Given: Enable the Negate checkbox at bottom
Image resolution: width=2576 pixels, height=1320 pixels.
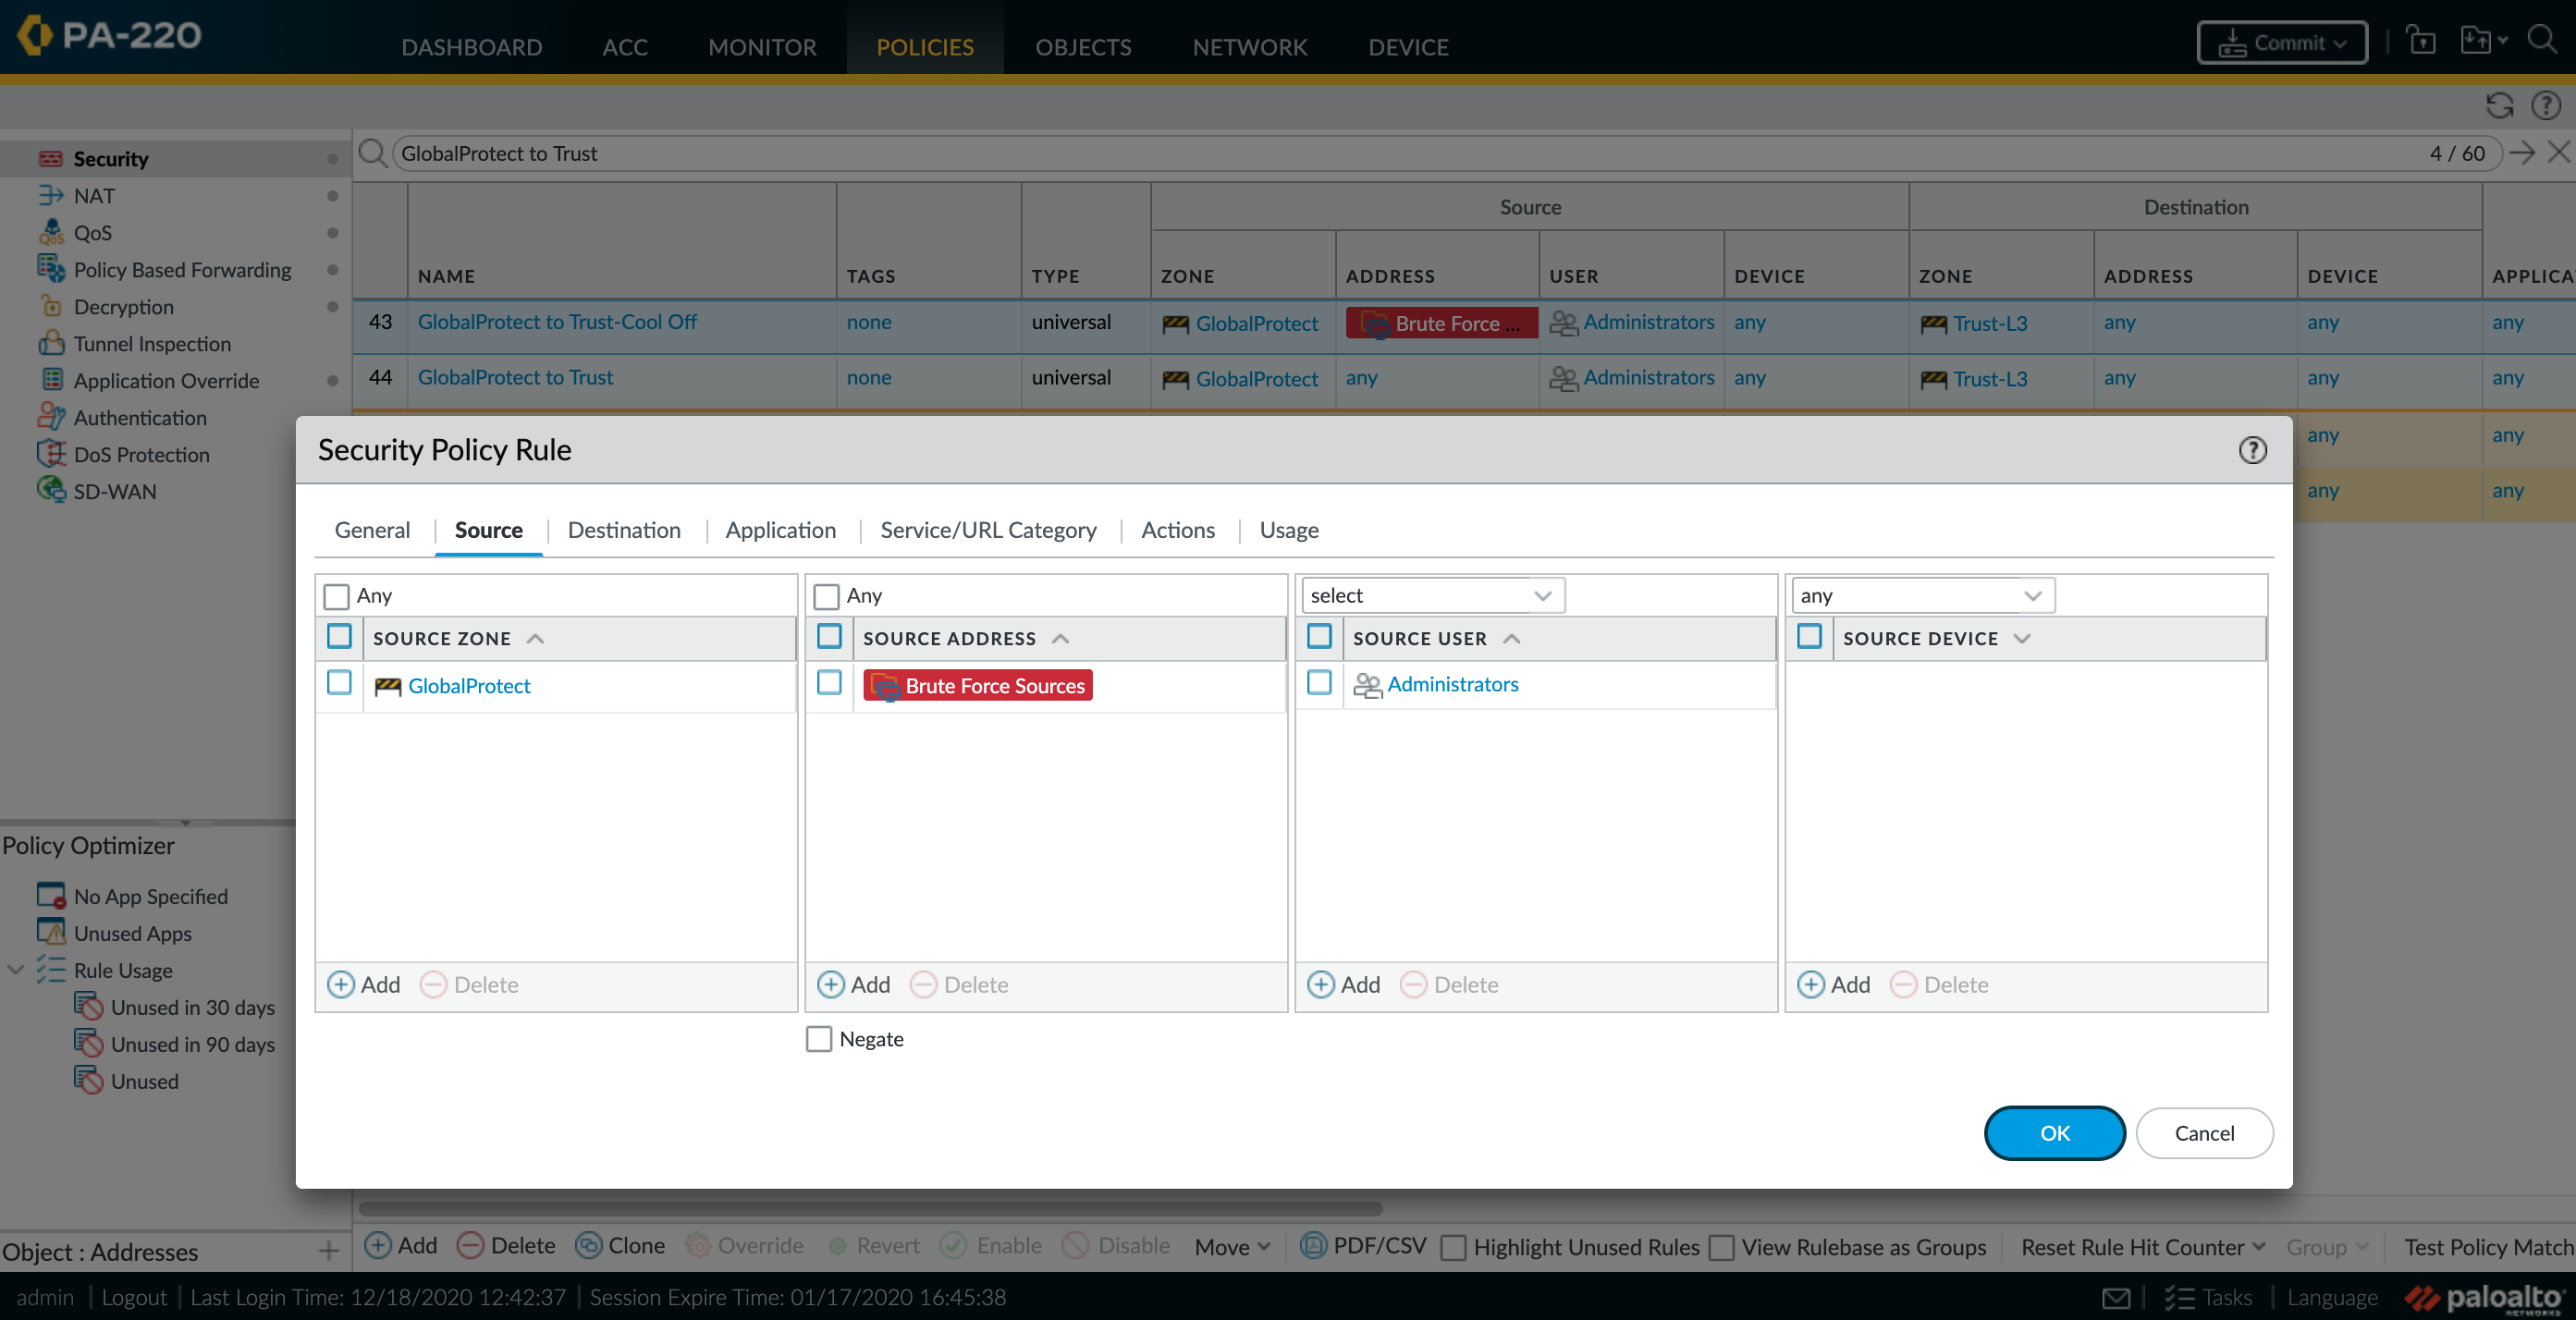Looking at the screenshot, I should [820, 1037].
